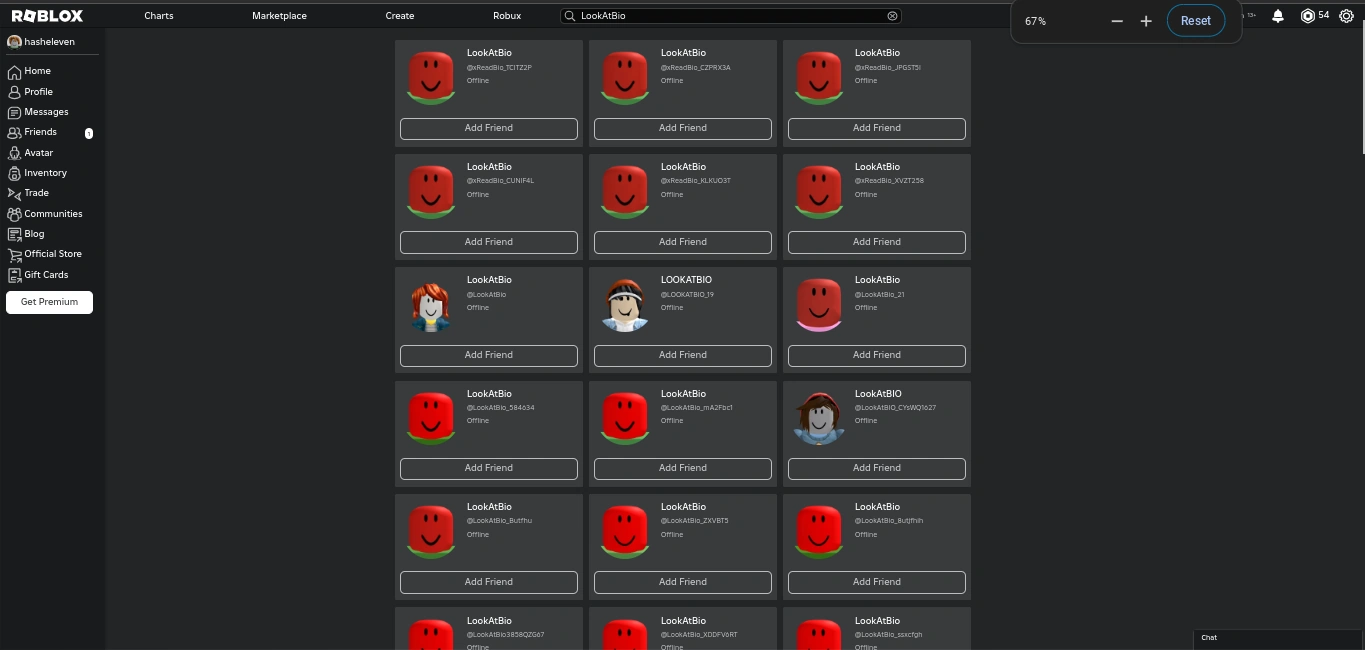The height and width of the screenshot is (650, 1365).
Task: Zoom in with the plus button
Action: [x=1146, y=21]
